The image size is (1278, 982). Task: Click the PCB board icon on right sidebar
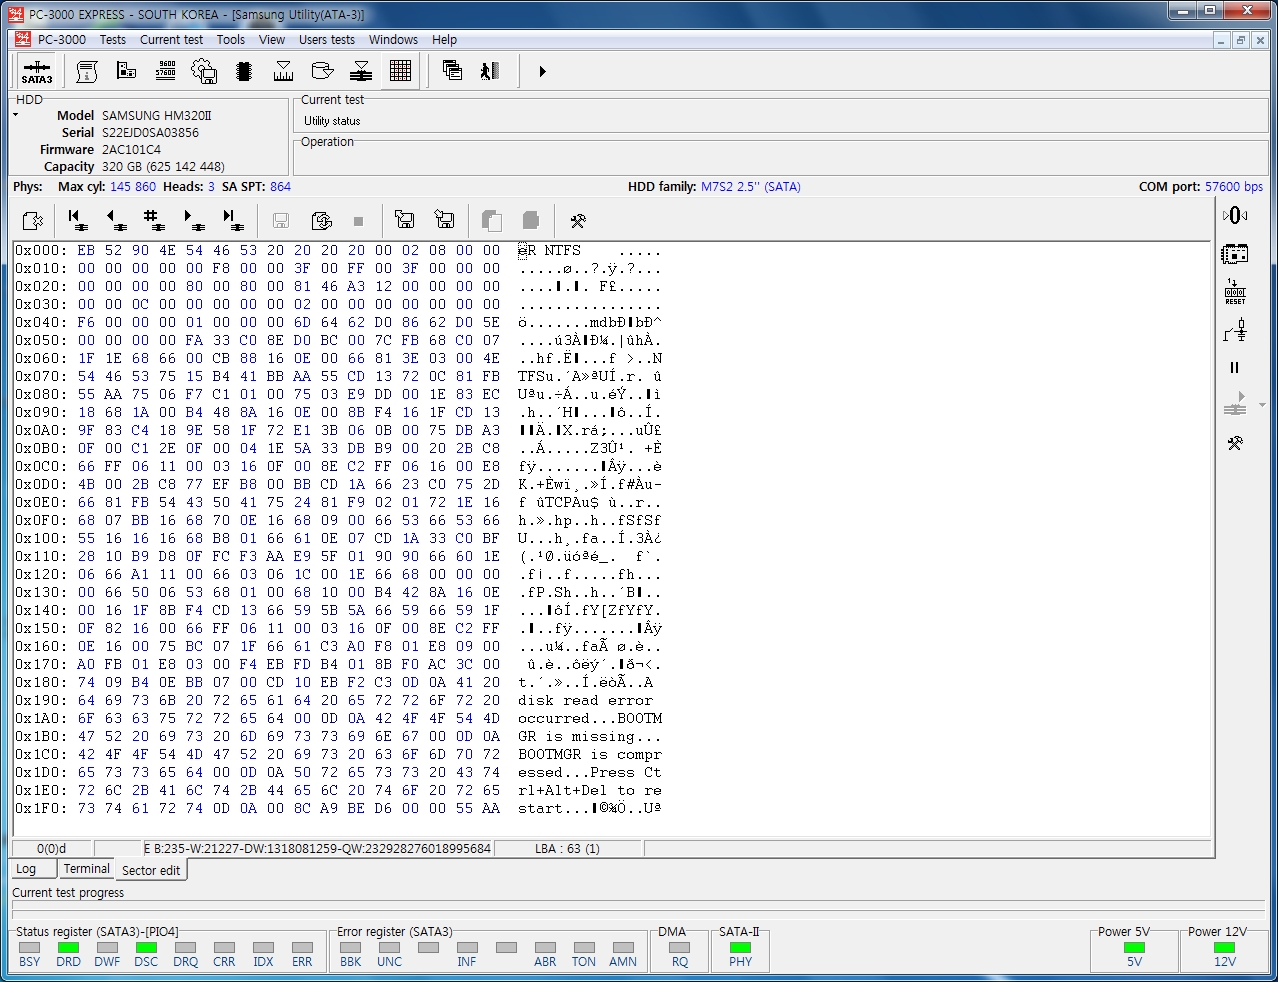tap(1235, 254)
